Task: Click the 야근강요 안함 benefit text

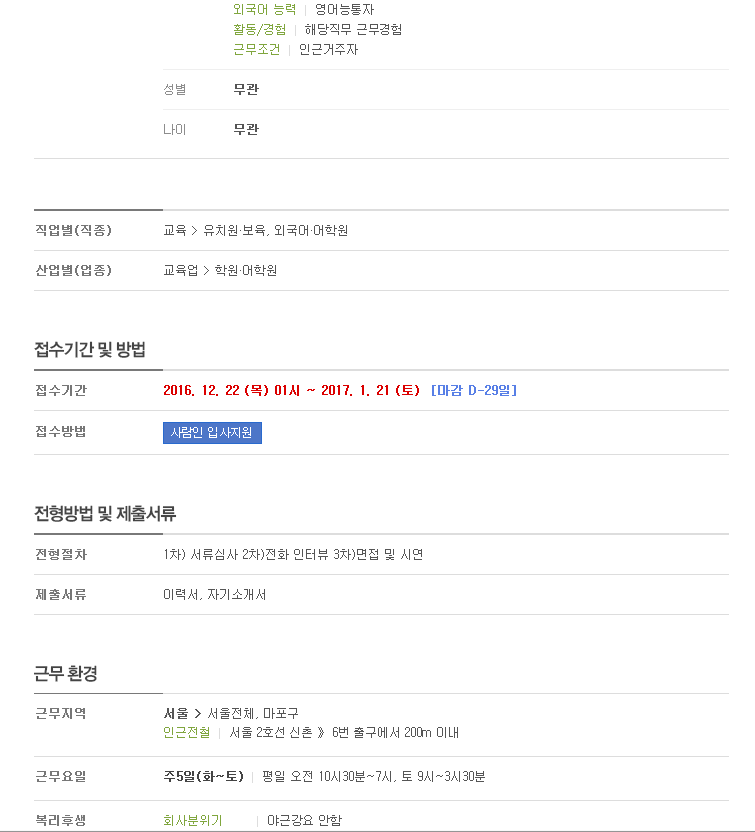Action: [x=305, y=820]
